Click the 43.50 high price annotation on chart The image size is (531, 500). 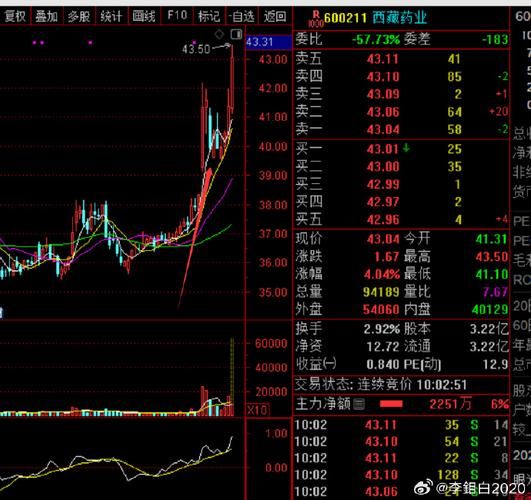point(196,49)
